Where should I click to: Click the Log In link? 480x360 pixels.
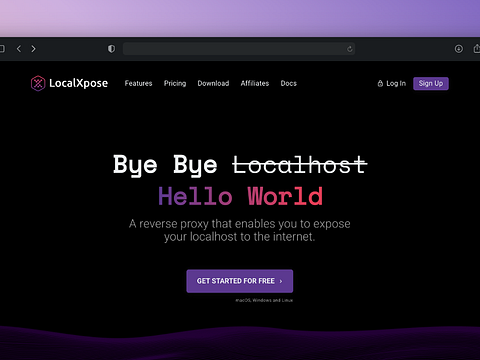tap(392, 83)
